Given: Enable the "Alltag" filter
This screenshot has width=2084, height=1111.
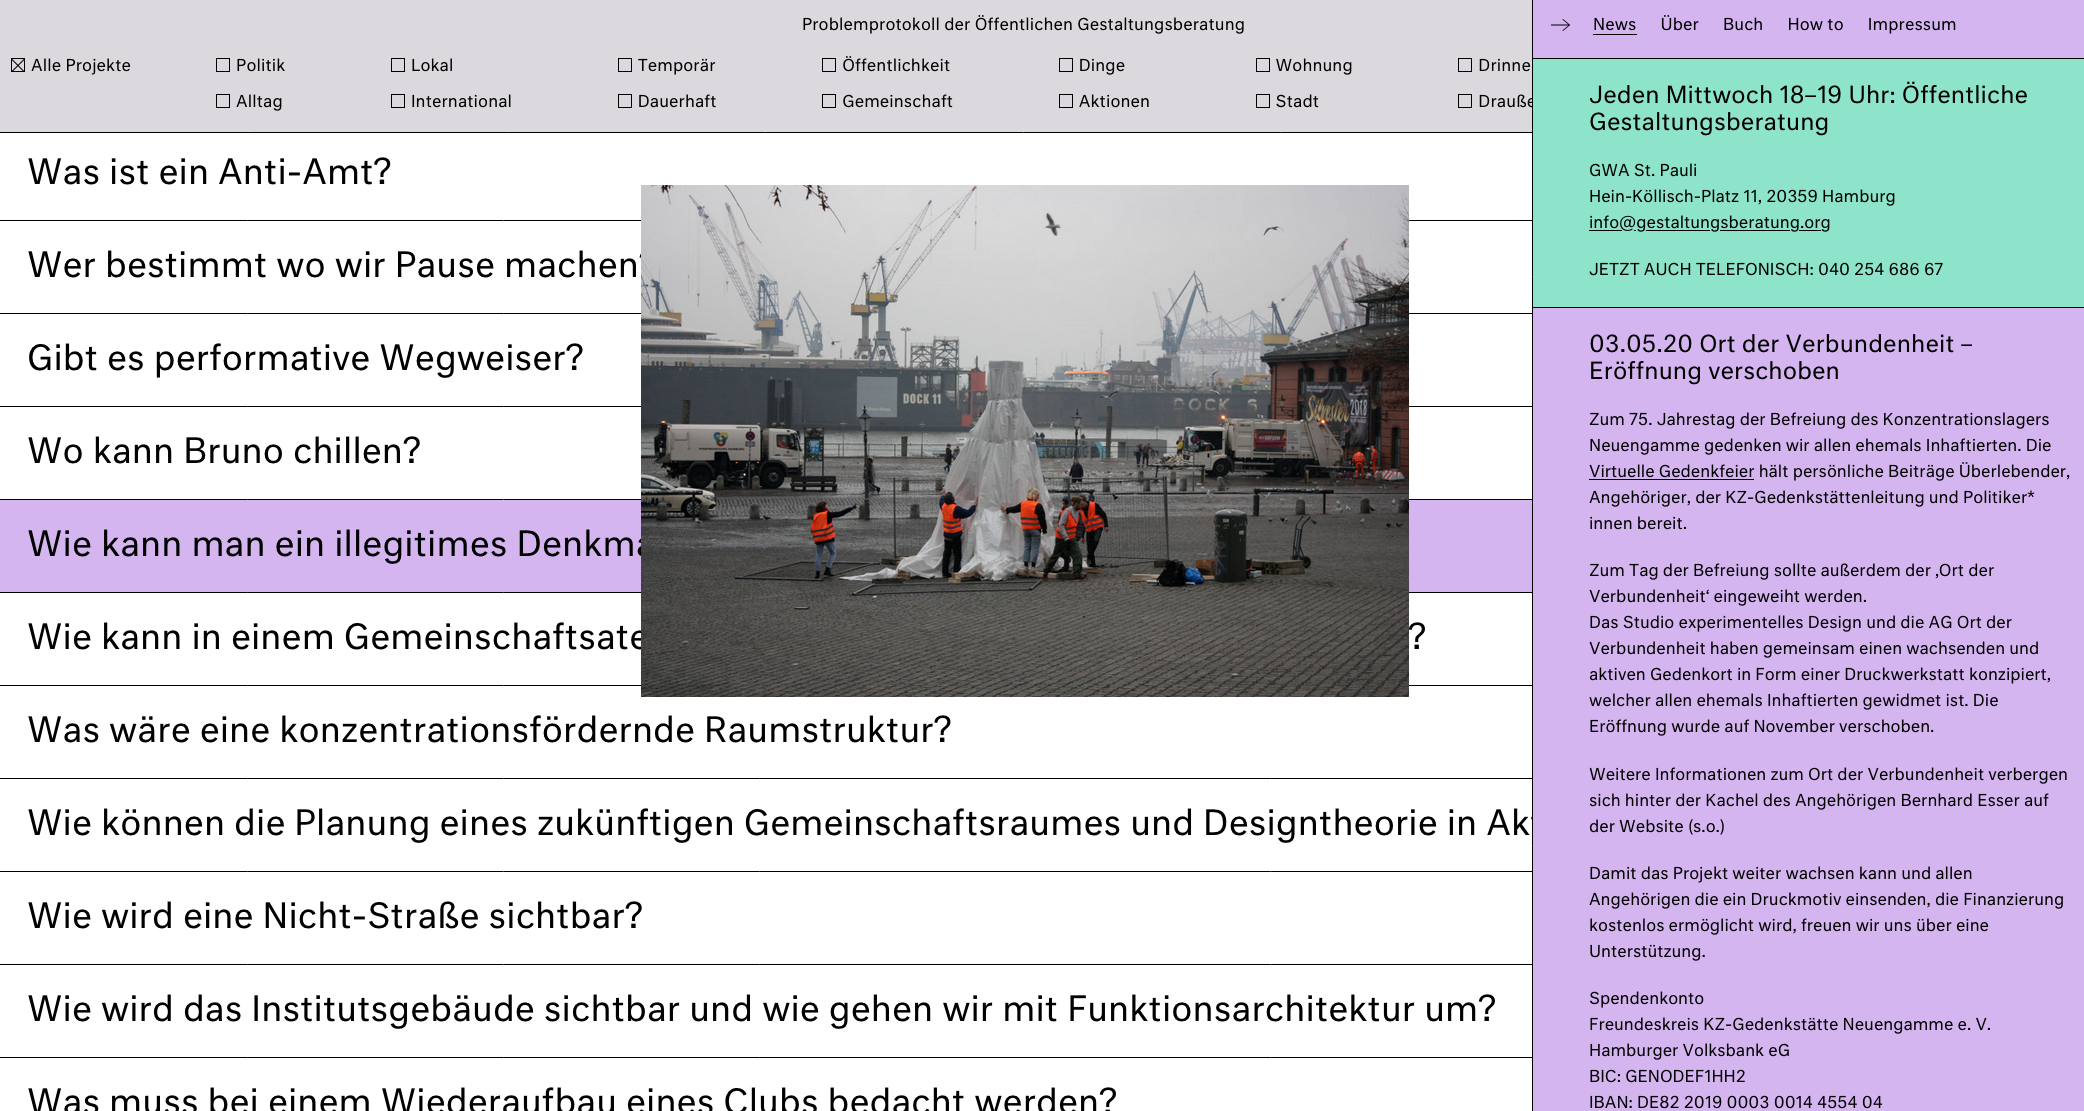Looking at the screenshot, I should pyautogui.click(x=221, y=101).
